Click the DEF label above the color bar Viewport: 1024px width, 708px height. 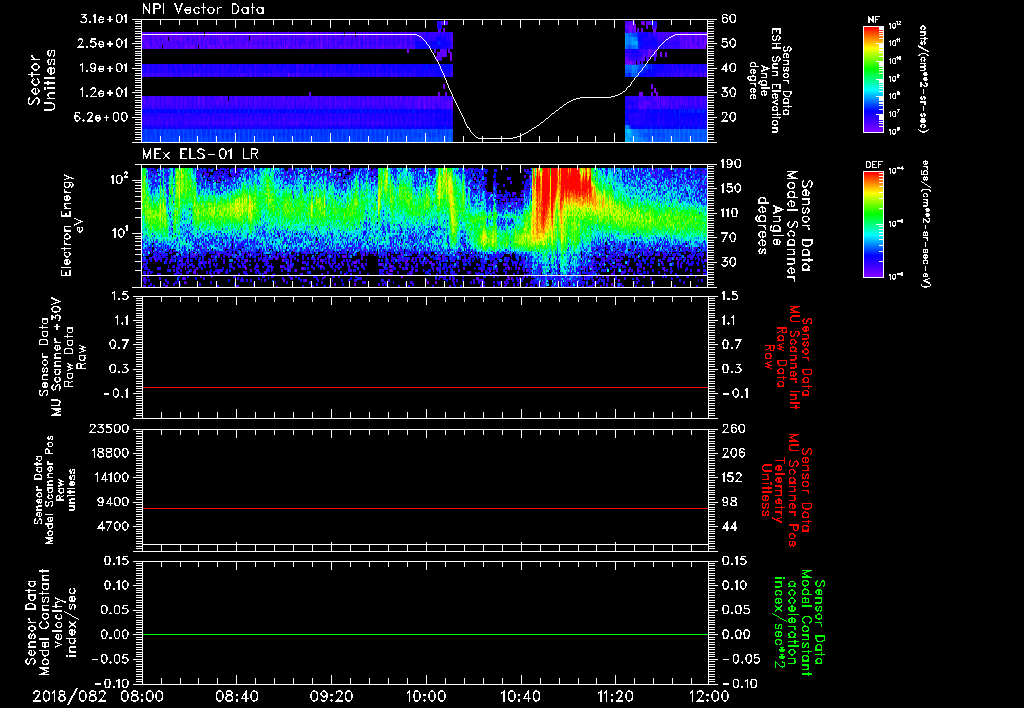click(874, 165)
